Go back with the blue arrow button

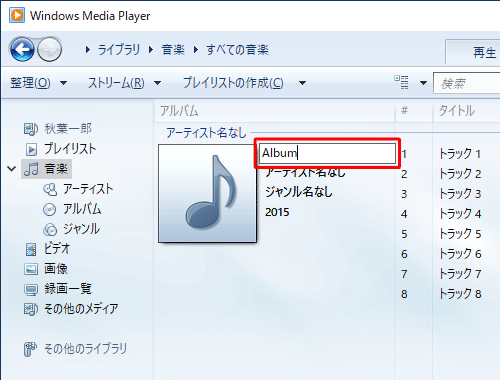[22, 50]
